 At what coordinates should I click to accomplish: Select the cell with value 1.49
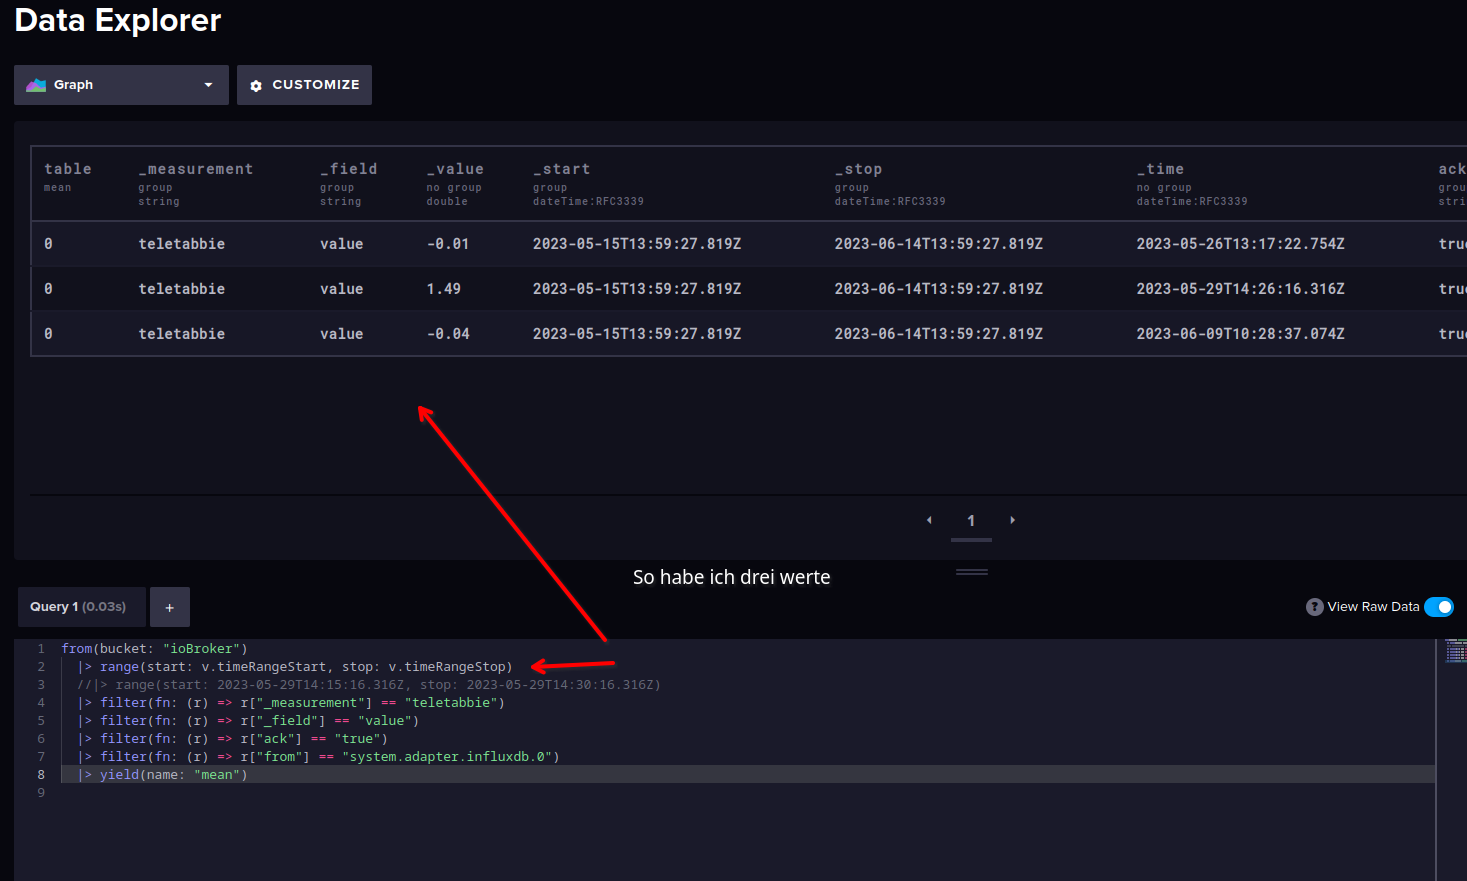tap(444, 289)
